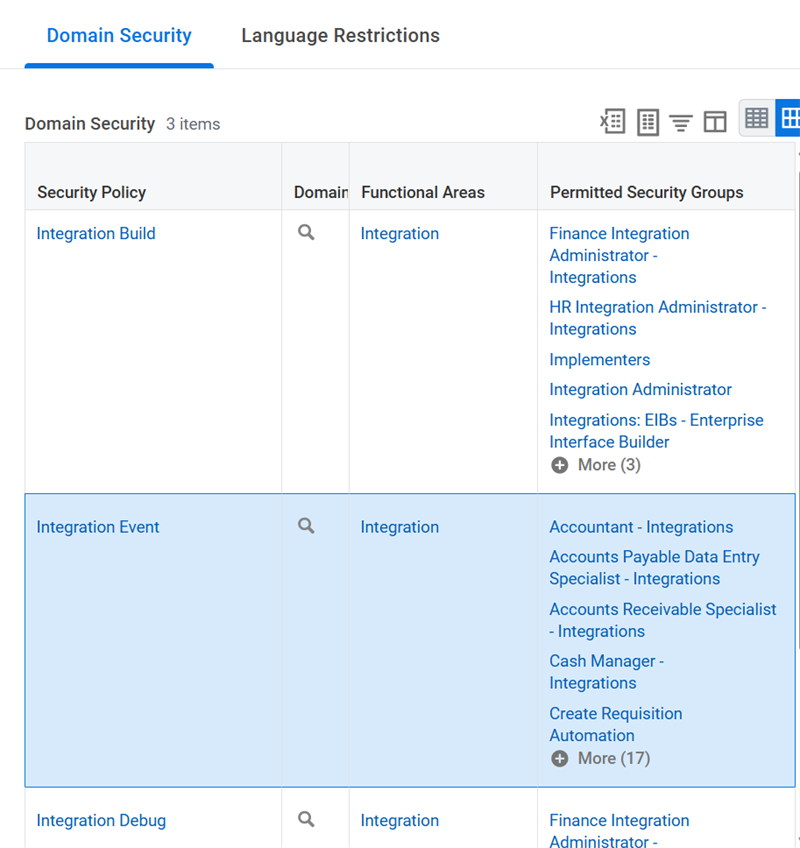The height and width of the screenshot is (848, 800).
Task: Open the Integration Administrator security group
Action: pyautogui.click(x=640, y=389)
